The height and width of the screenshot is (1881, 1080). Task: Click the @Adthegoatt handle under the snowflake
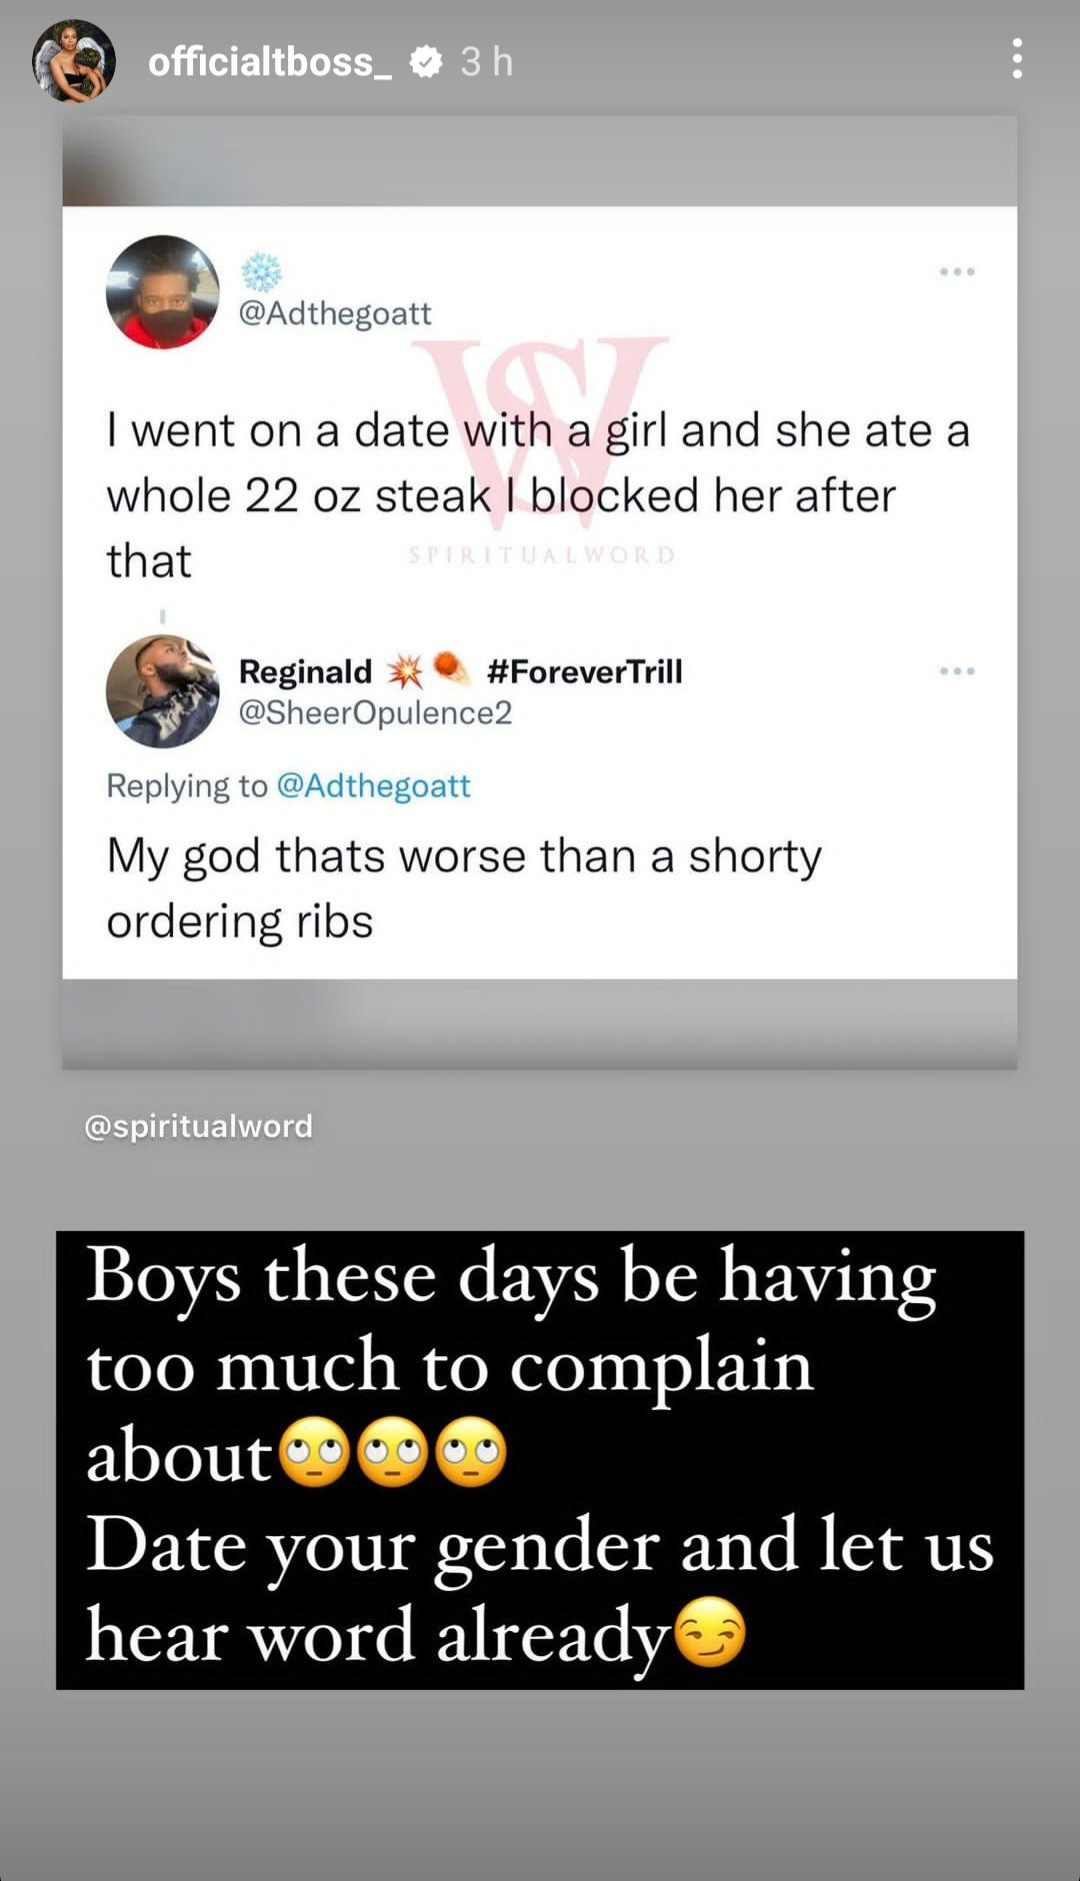coord(335,314)
